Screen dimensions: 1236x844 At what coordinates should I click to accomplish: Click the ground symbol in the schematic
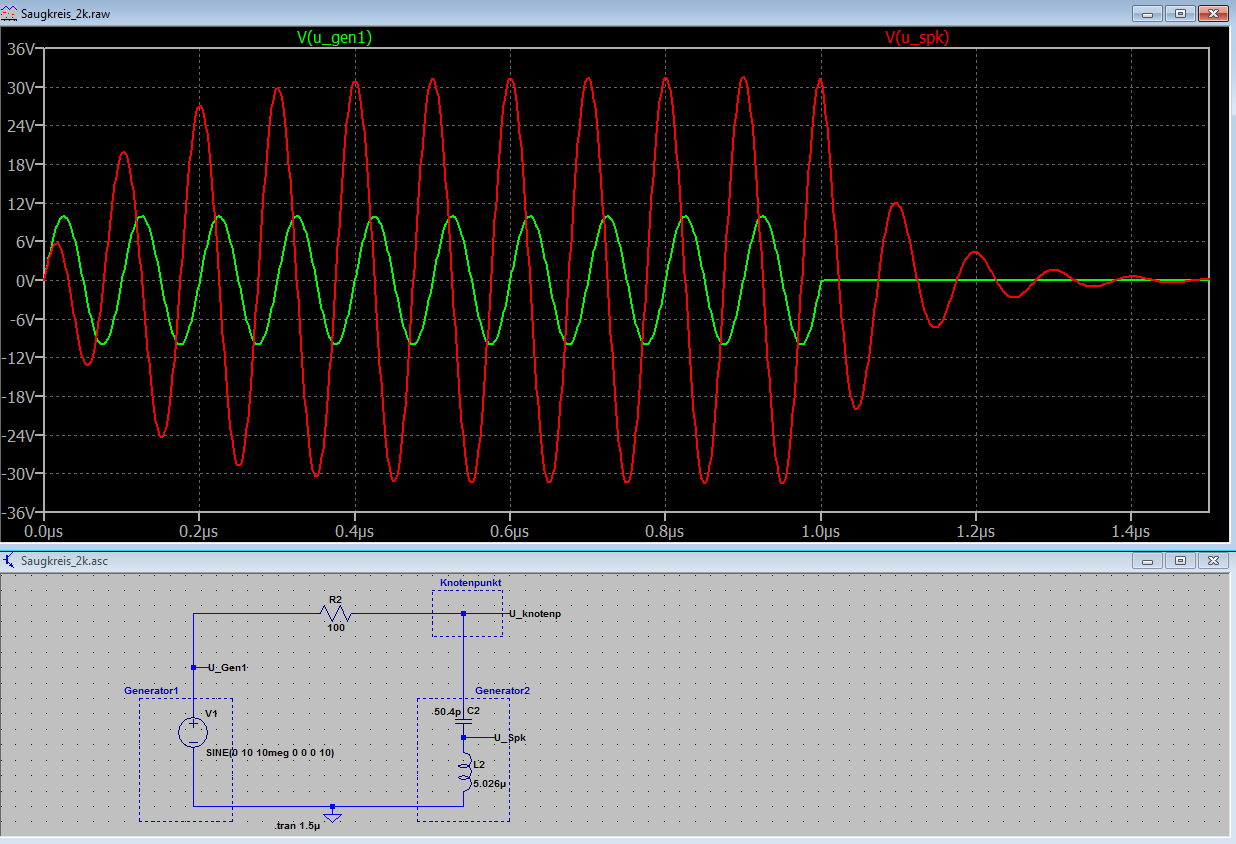point(333,815)
